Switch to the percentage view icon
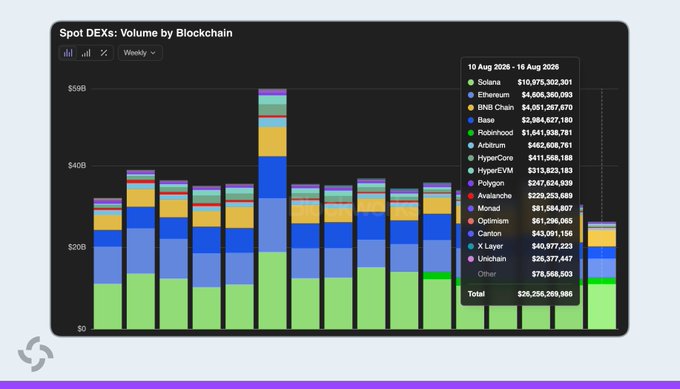680x389 pixels. (x=104, y=53)
